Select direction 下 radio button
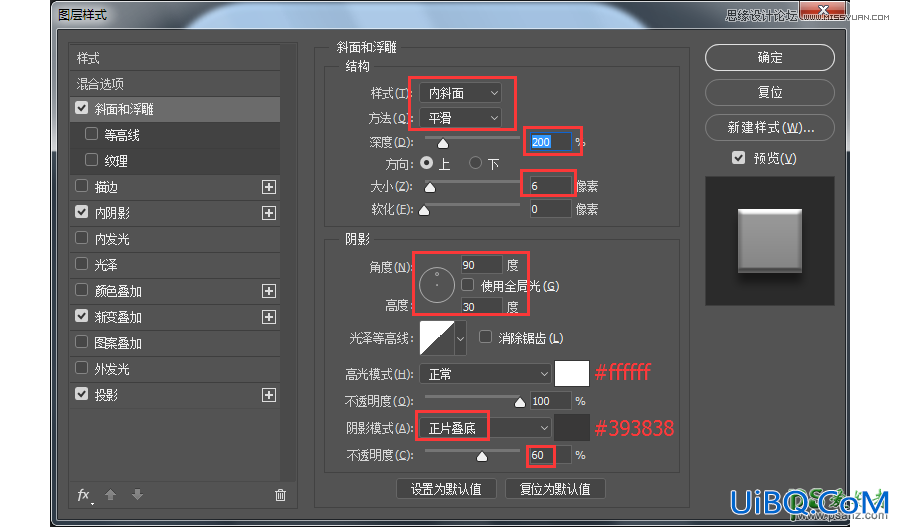 [475, 163]
